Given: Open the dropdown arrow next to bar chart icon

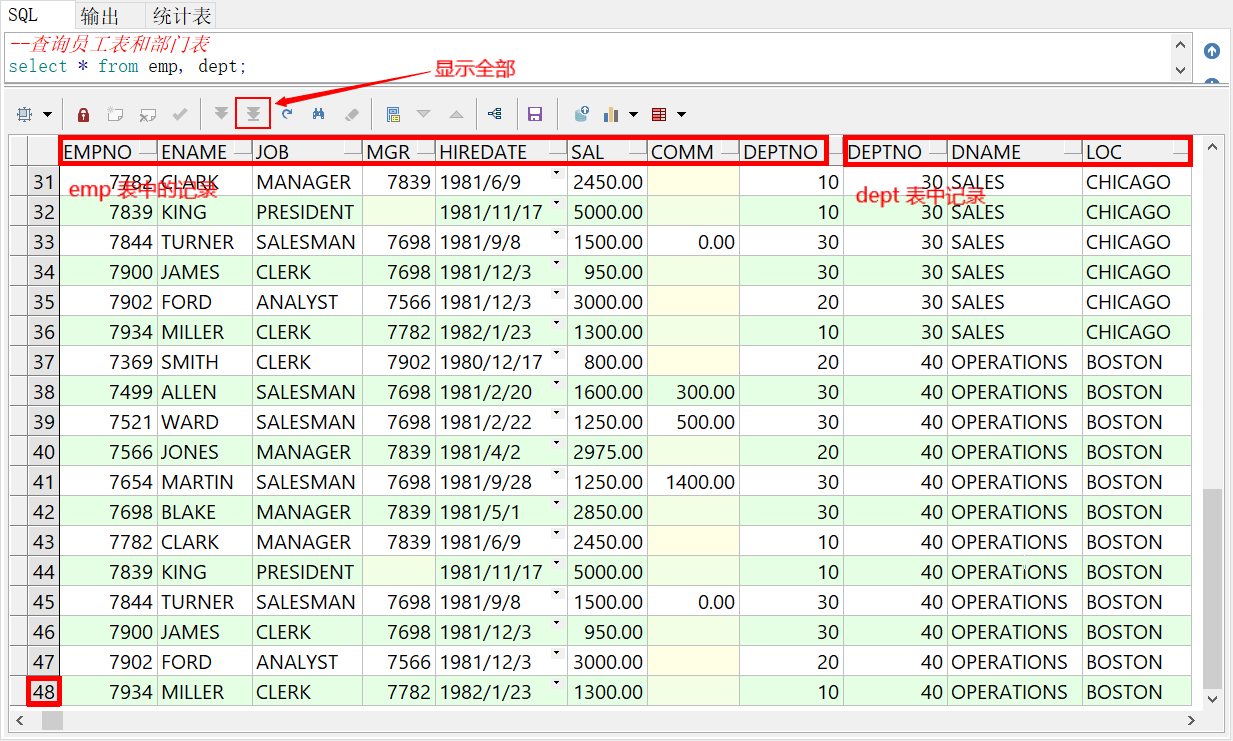Looking at the screenshot, I should click(x=633, y=115).
